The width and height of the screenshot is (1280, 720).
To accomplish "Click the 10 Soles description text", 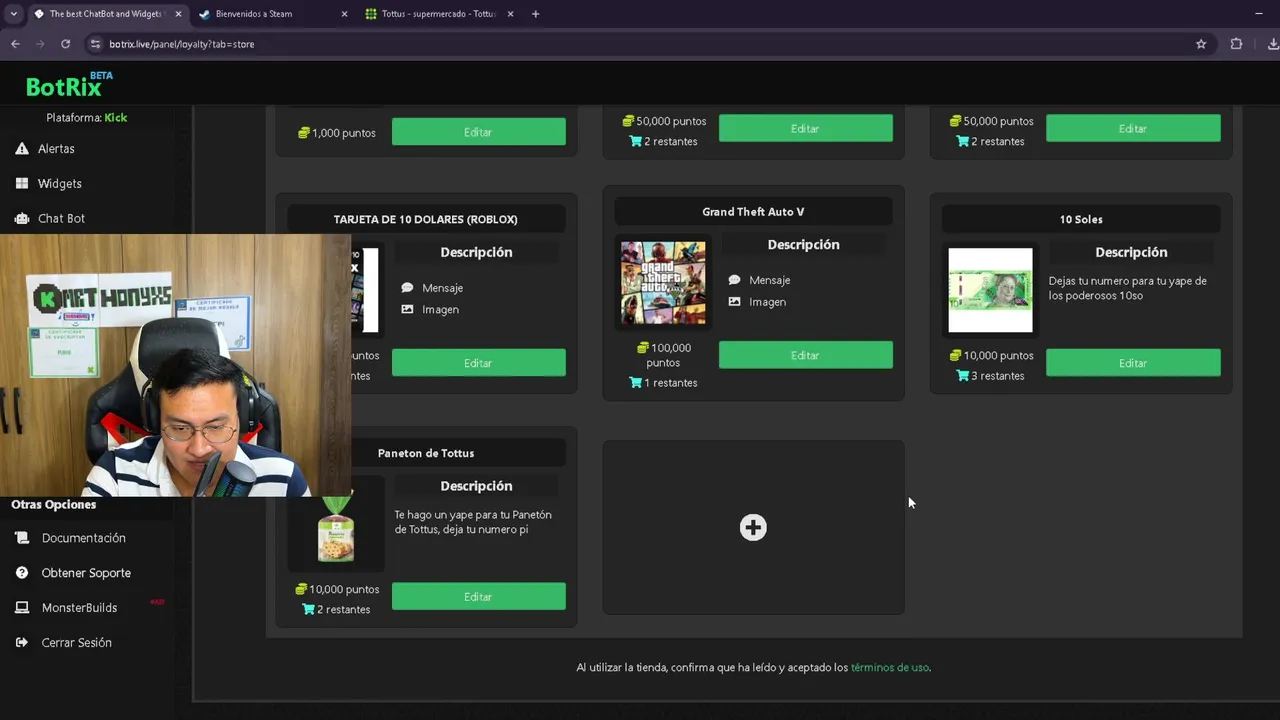I will pos(1128,288).
